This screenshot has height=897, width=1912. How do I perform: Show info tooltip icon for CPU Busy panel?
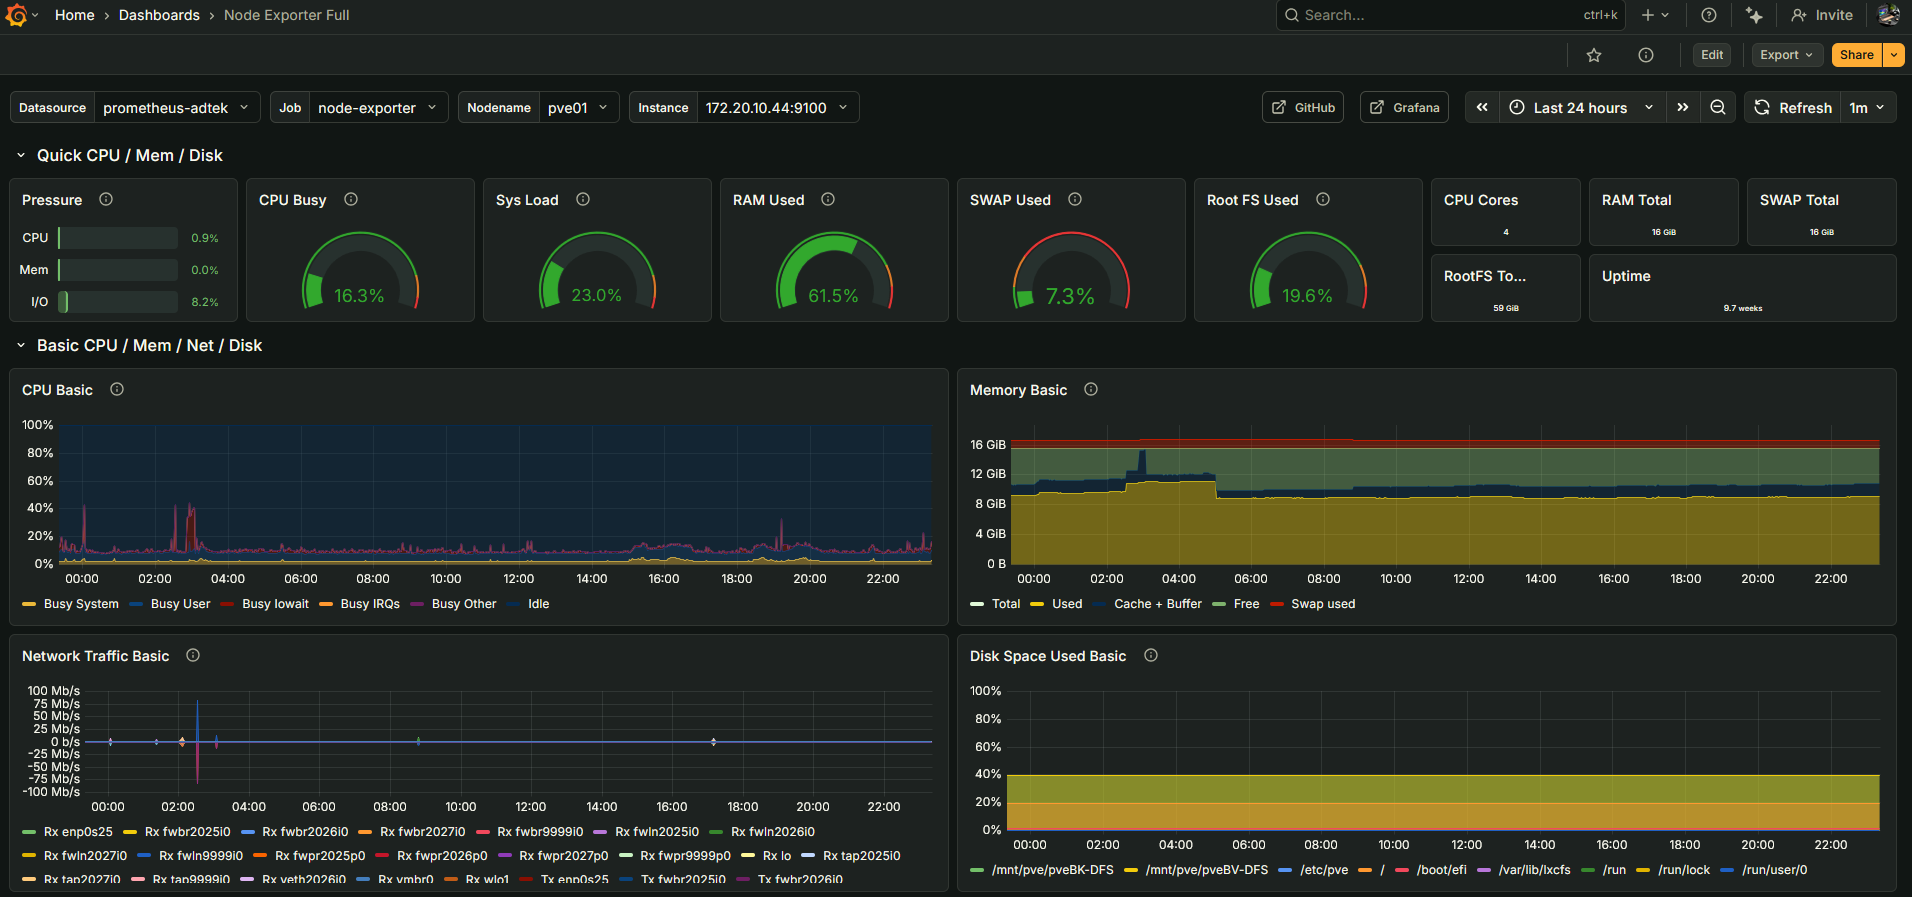point(351,199)
